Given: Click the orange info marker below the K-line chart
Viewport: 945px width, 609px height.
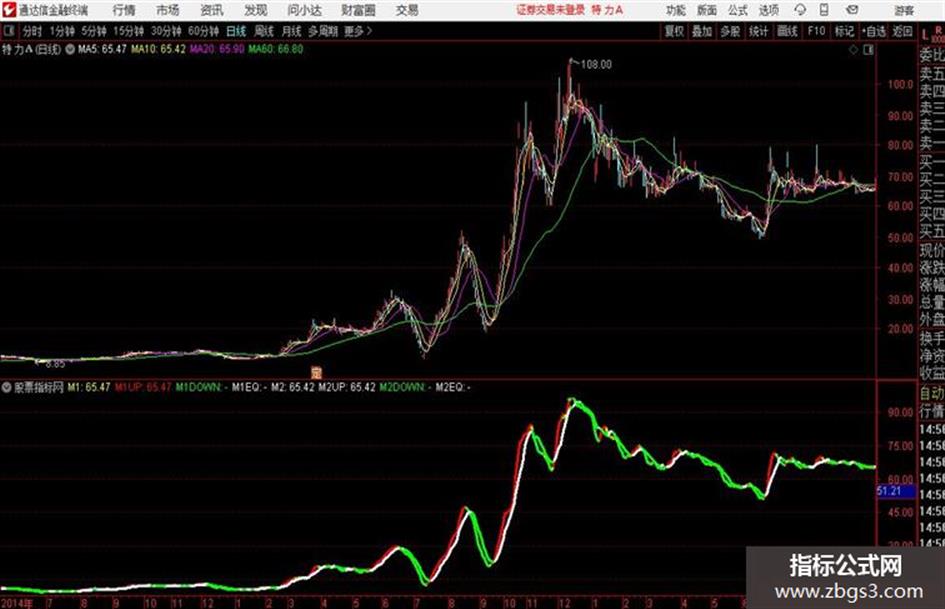Looking at the screenshot, I should [x=316, y=372].
